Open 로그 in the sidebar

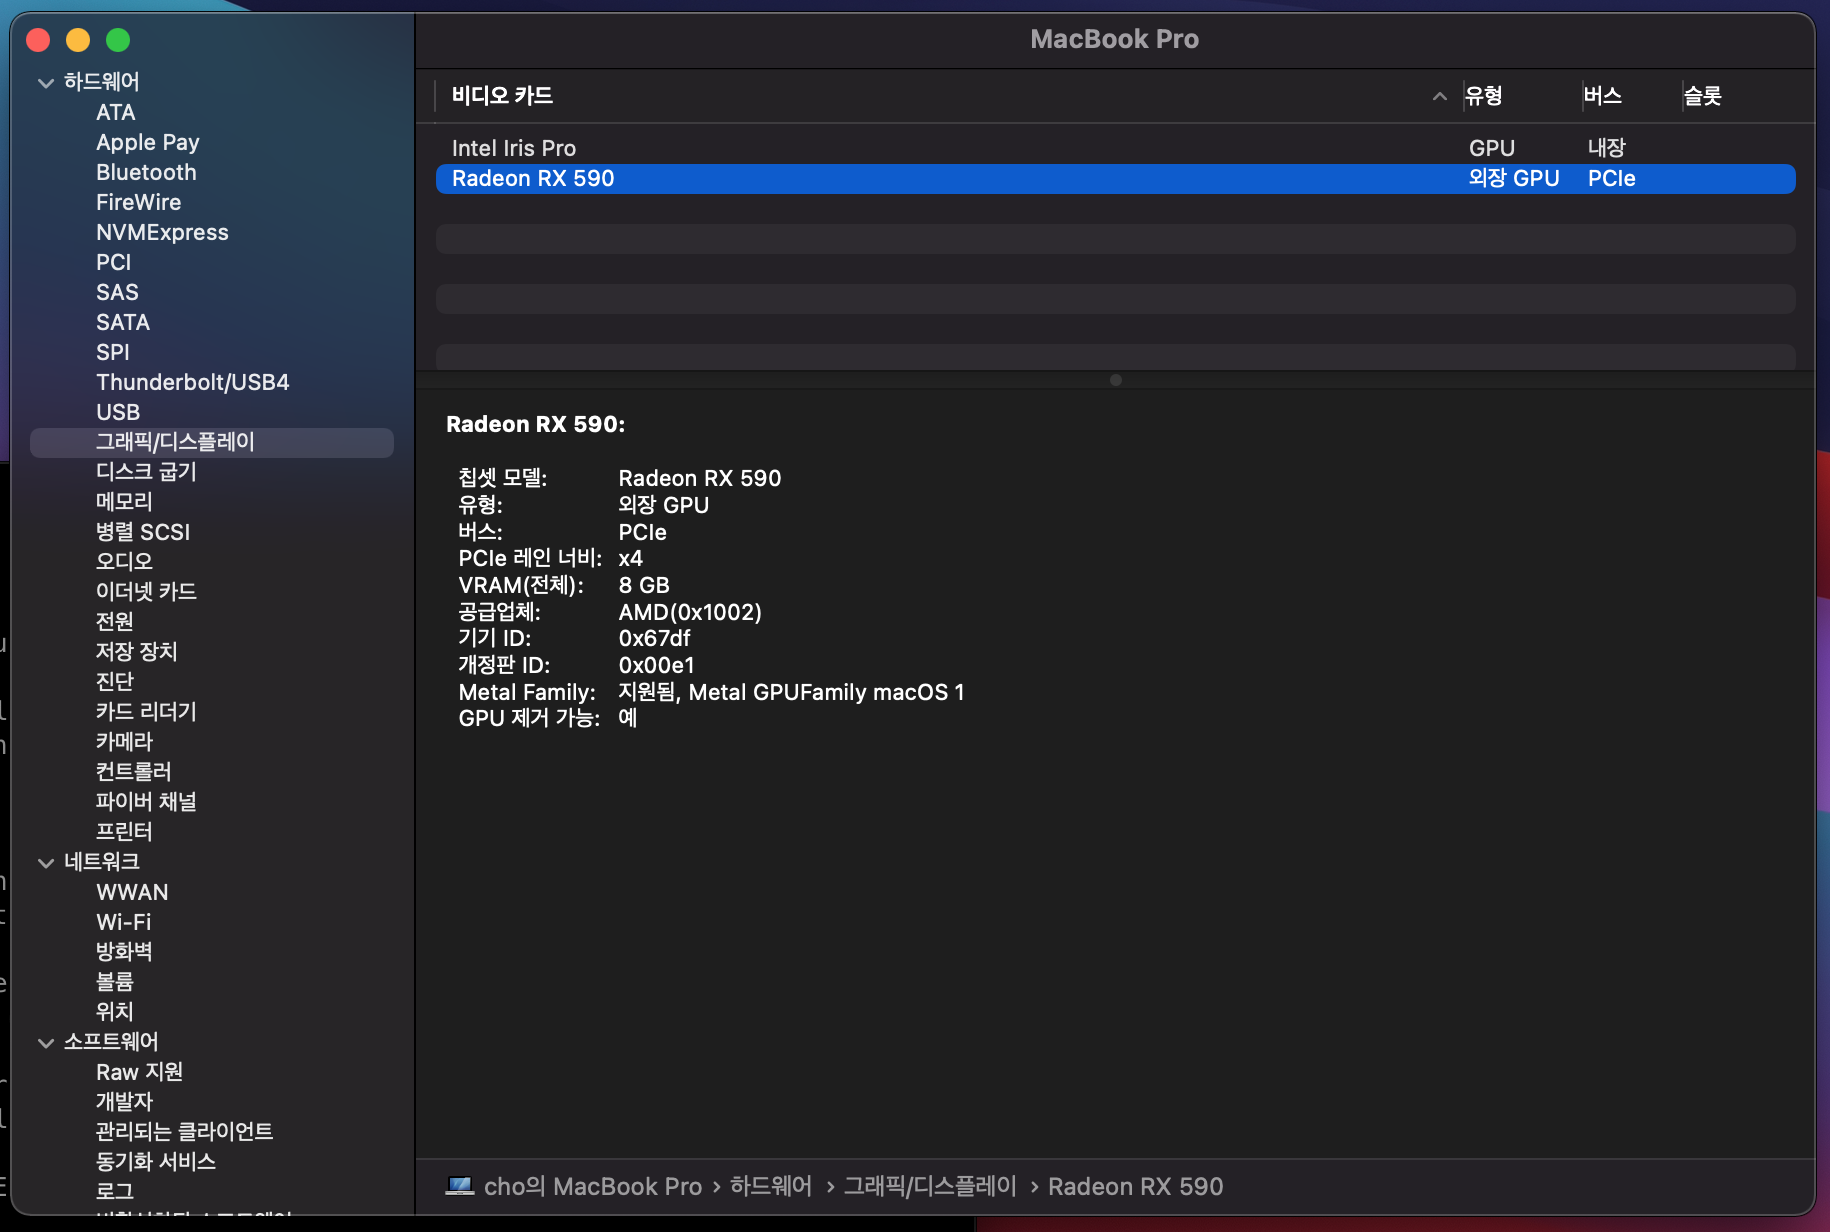click(115, 1192)
